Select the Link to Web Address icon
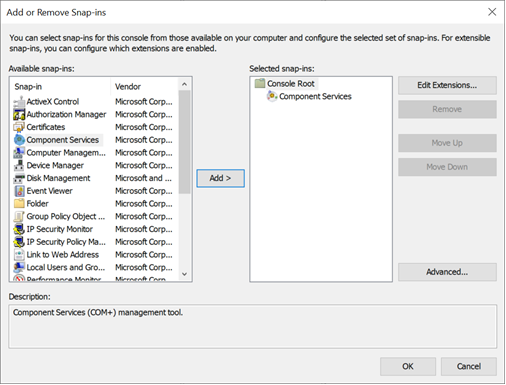 (19, 255)
